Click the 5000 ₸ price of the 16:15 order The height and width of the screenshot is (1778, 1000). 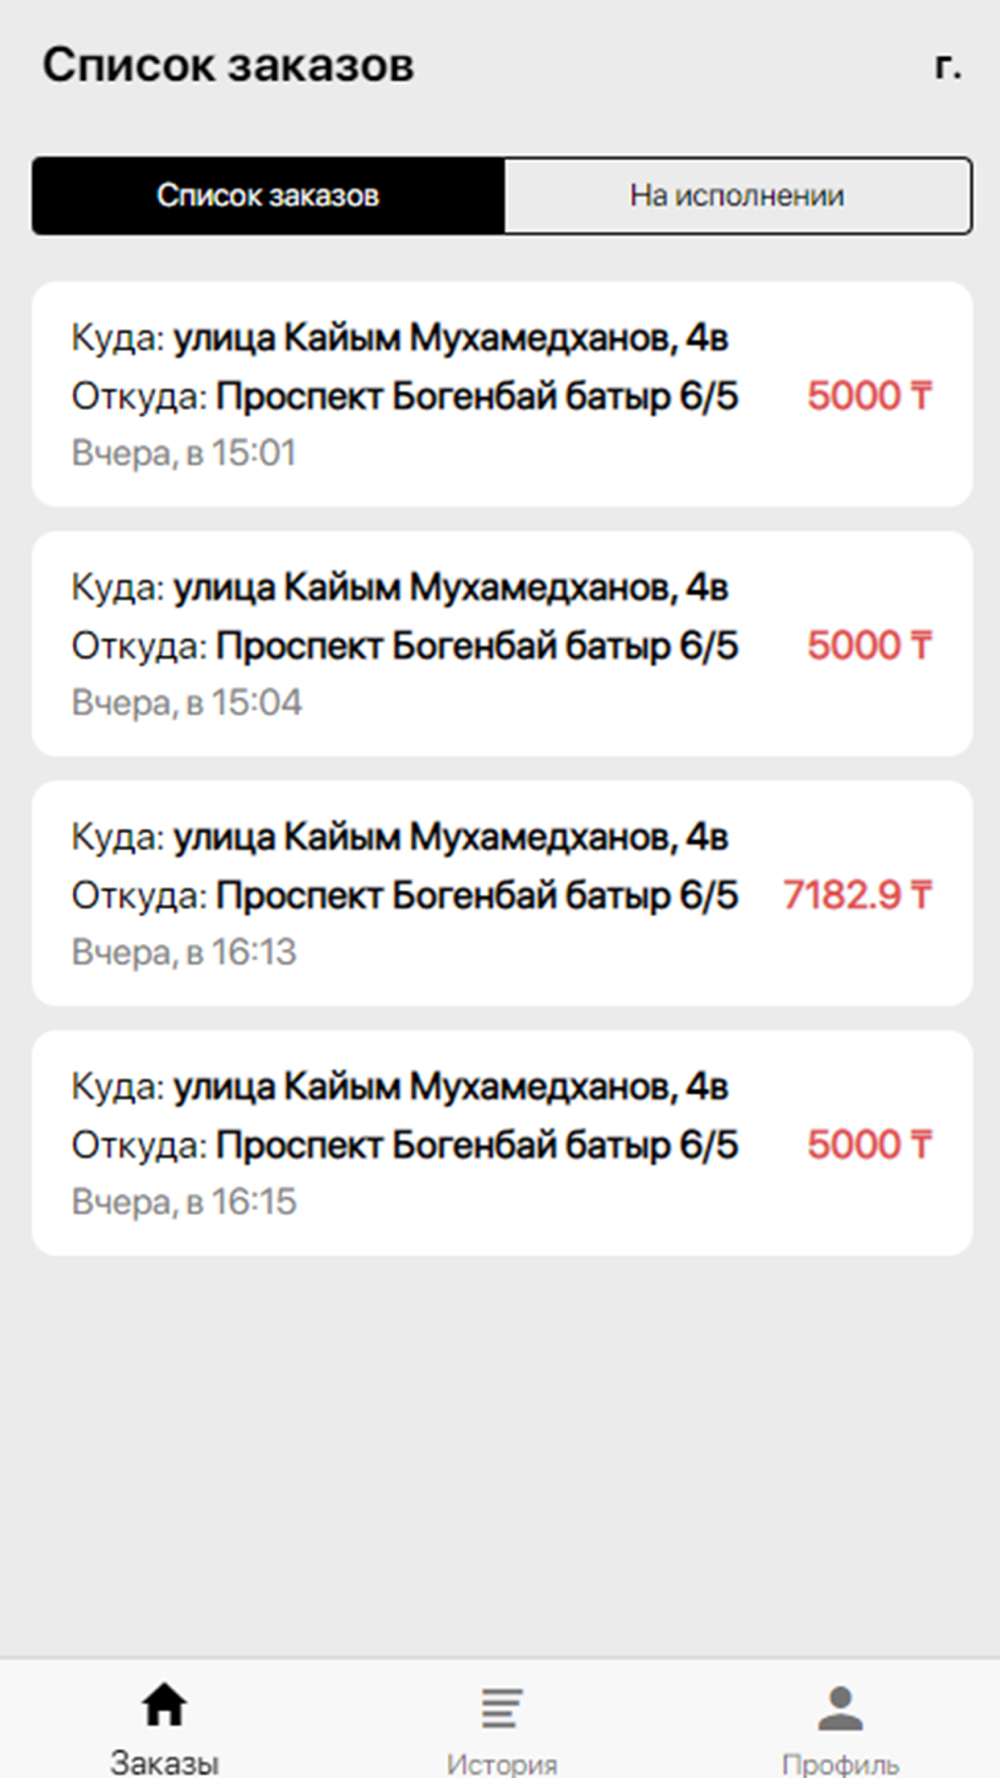pos(869,1144)
